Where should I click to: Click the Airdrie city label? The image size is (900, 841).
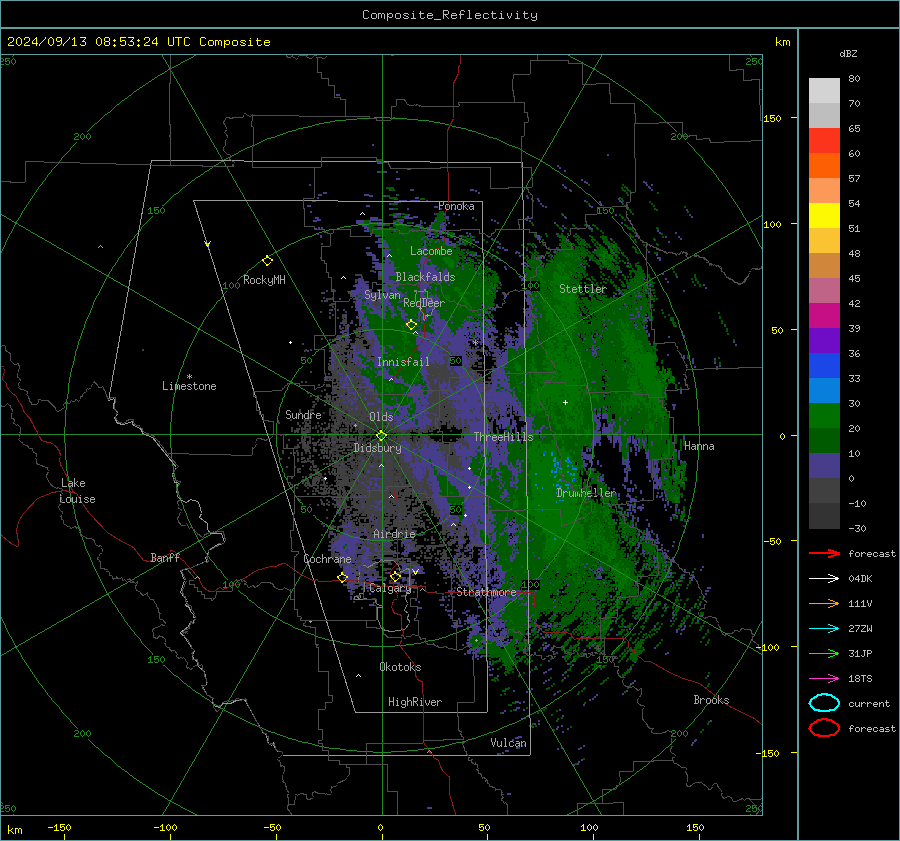tap(394, 534)
